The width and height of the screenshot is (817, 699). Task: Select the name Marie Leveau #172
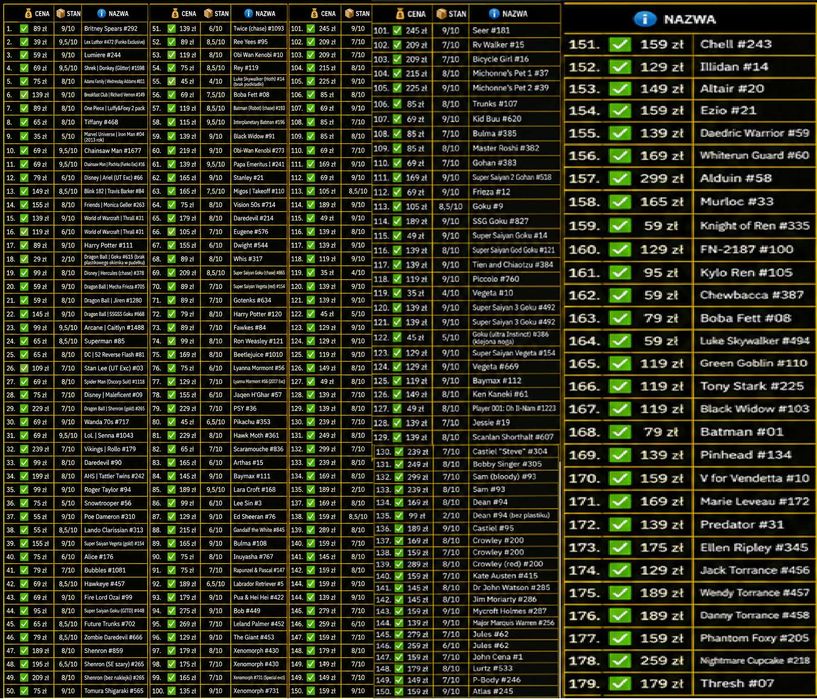754,501
